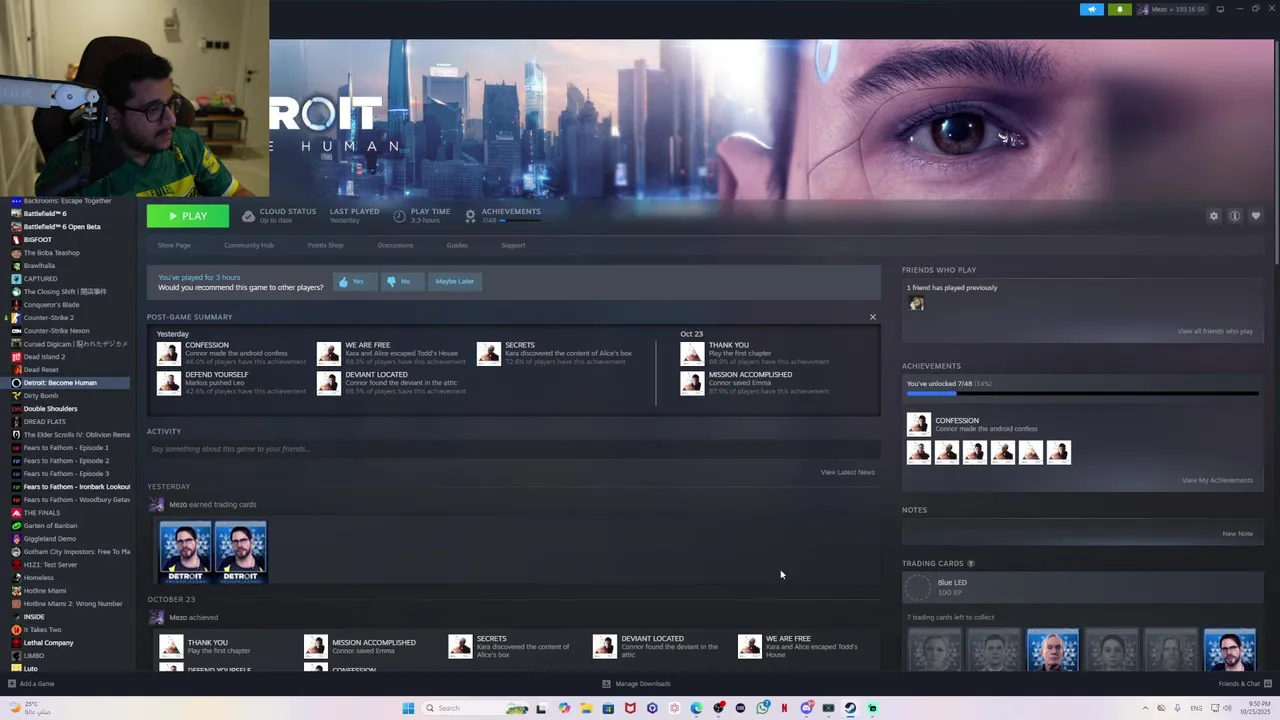This screenshot has width=1280, height=720.
Task: Click the friend avatar under Friends Who Play
Action: [916, 304]
